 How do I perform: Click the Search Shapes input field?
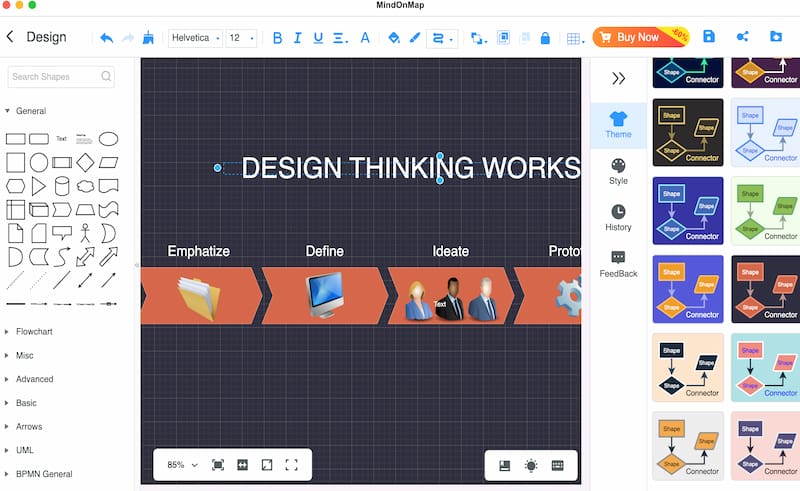(61, 77)
